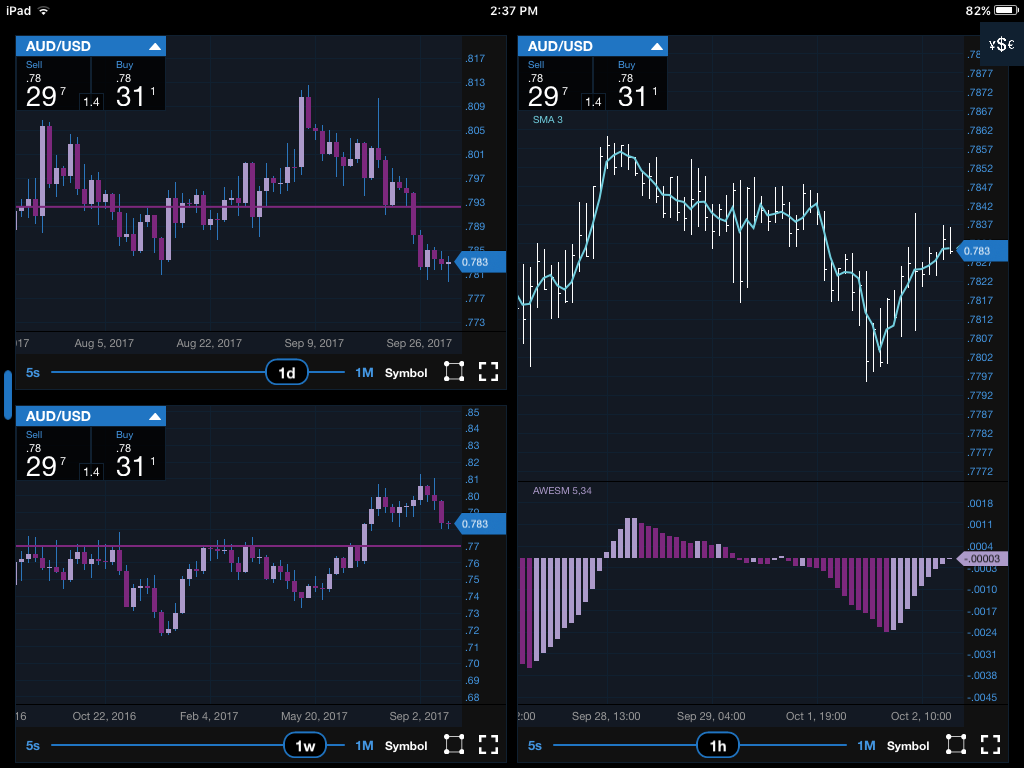Expand the weekly chart to fullscreen
This screenshot has height=768, width=1024.
click(x=488, y=745)
